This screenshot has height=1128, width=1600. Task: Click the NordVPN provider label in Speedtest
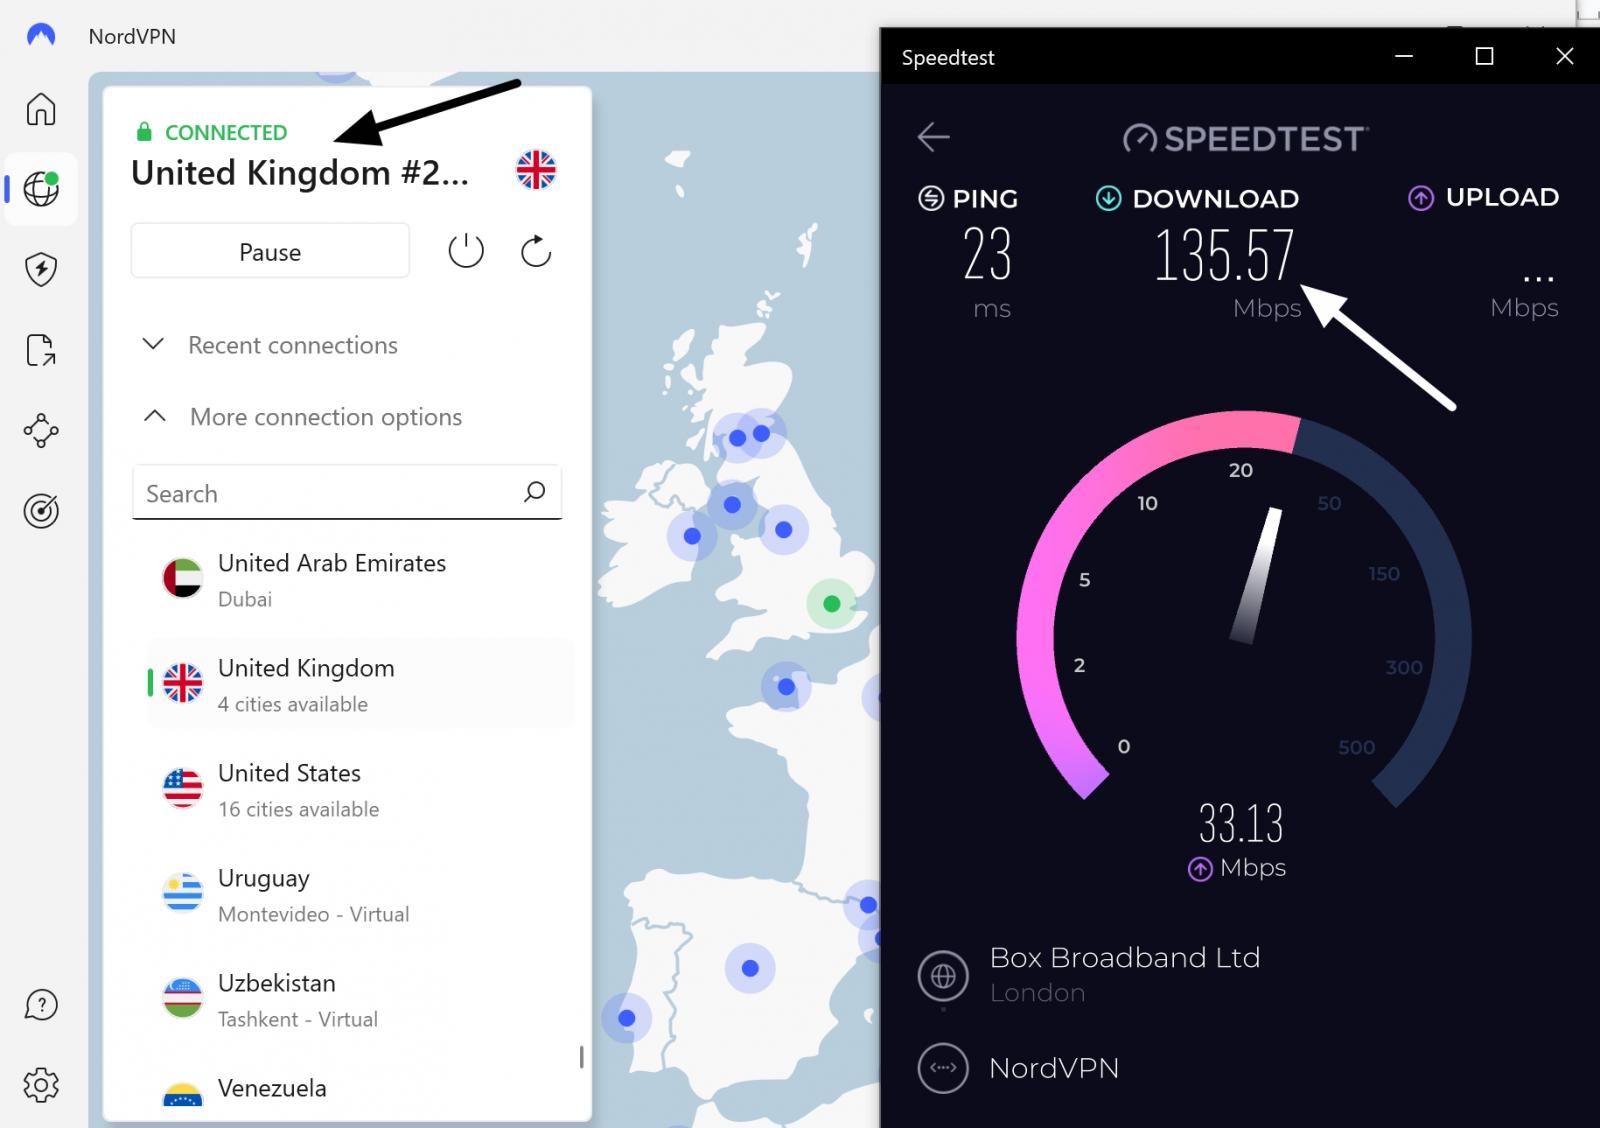pos(1054,1068)
